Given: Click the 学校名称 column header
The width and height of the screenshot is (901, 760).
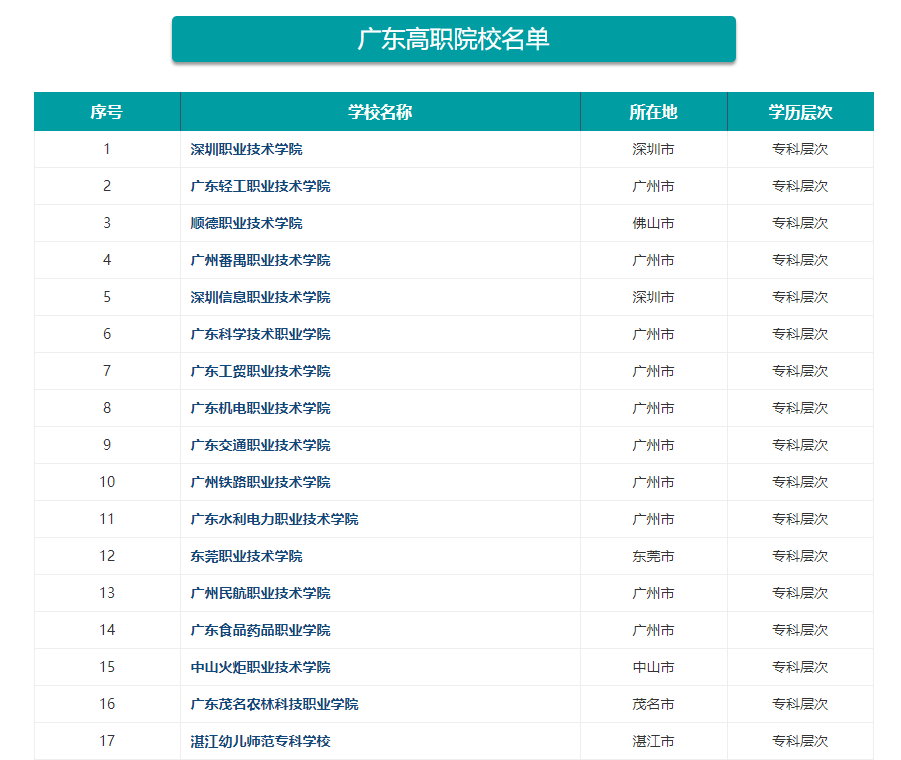Looking at the screenshot, I should point(380,111).
